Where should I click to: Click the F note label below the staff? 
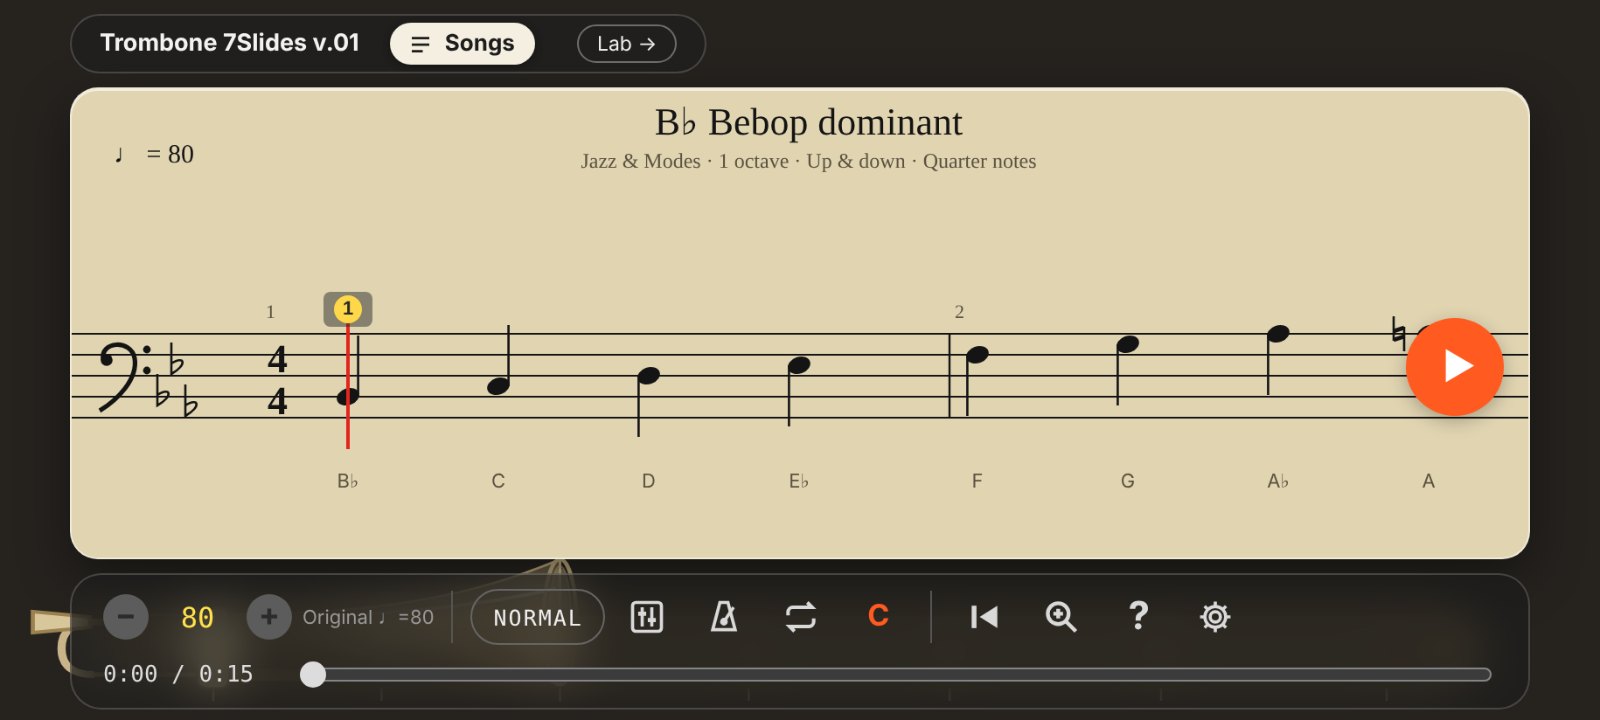tap(977, 481)
